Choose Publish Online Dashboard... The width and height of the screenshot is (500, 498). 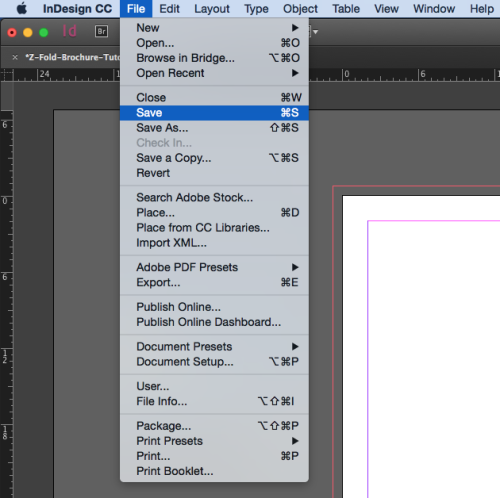pyautogui.click(x=214, y=322)
